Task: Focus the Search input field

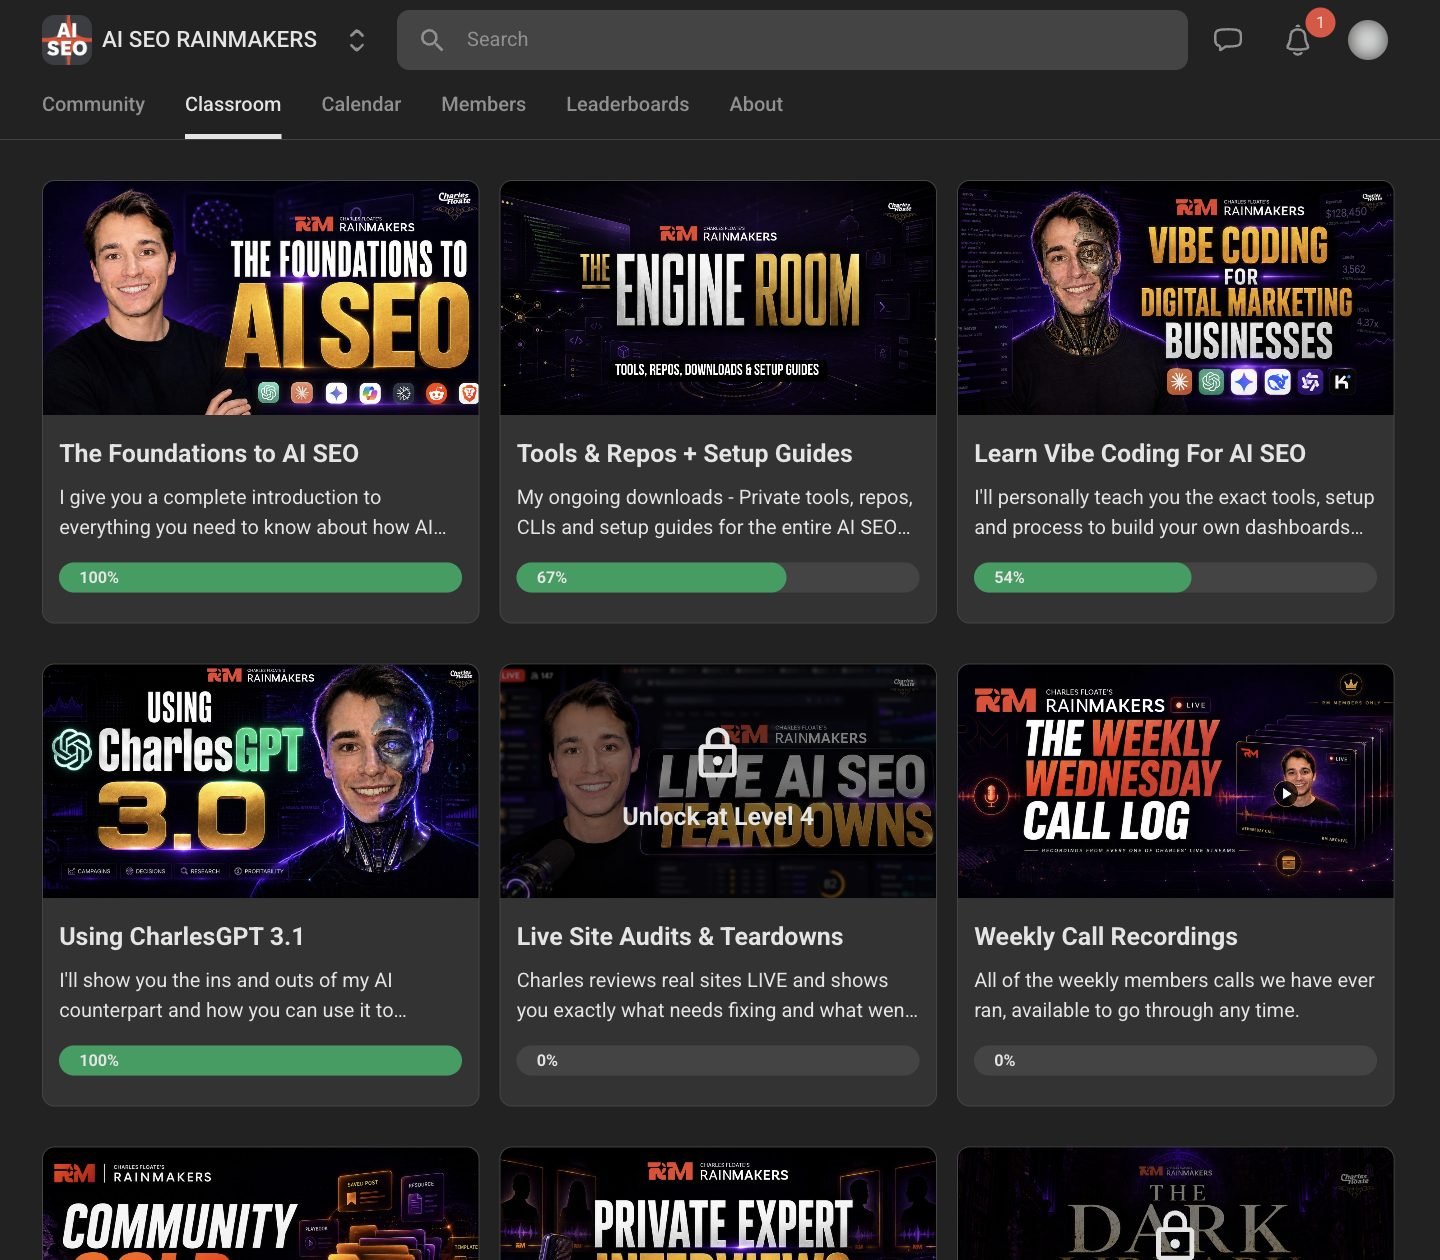Action: pos(792,40)
